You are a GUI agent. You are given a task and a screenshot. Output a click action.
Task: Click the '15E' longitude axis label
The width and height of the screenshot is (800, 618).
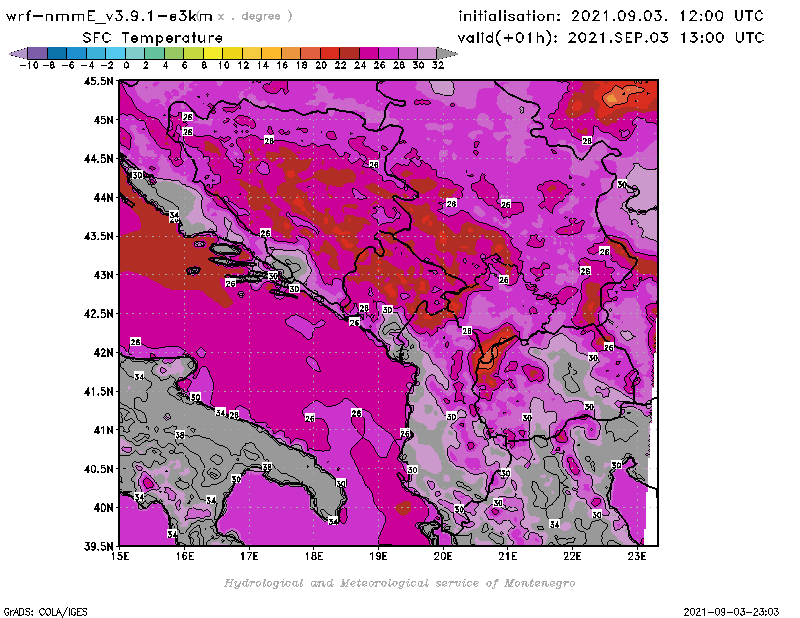point(120,556)
